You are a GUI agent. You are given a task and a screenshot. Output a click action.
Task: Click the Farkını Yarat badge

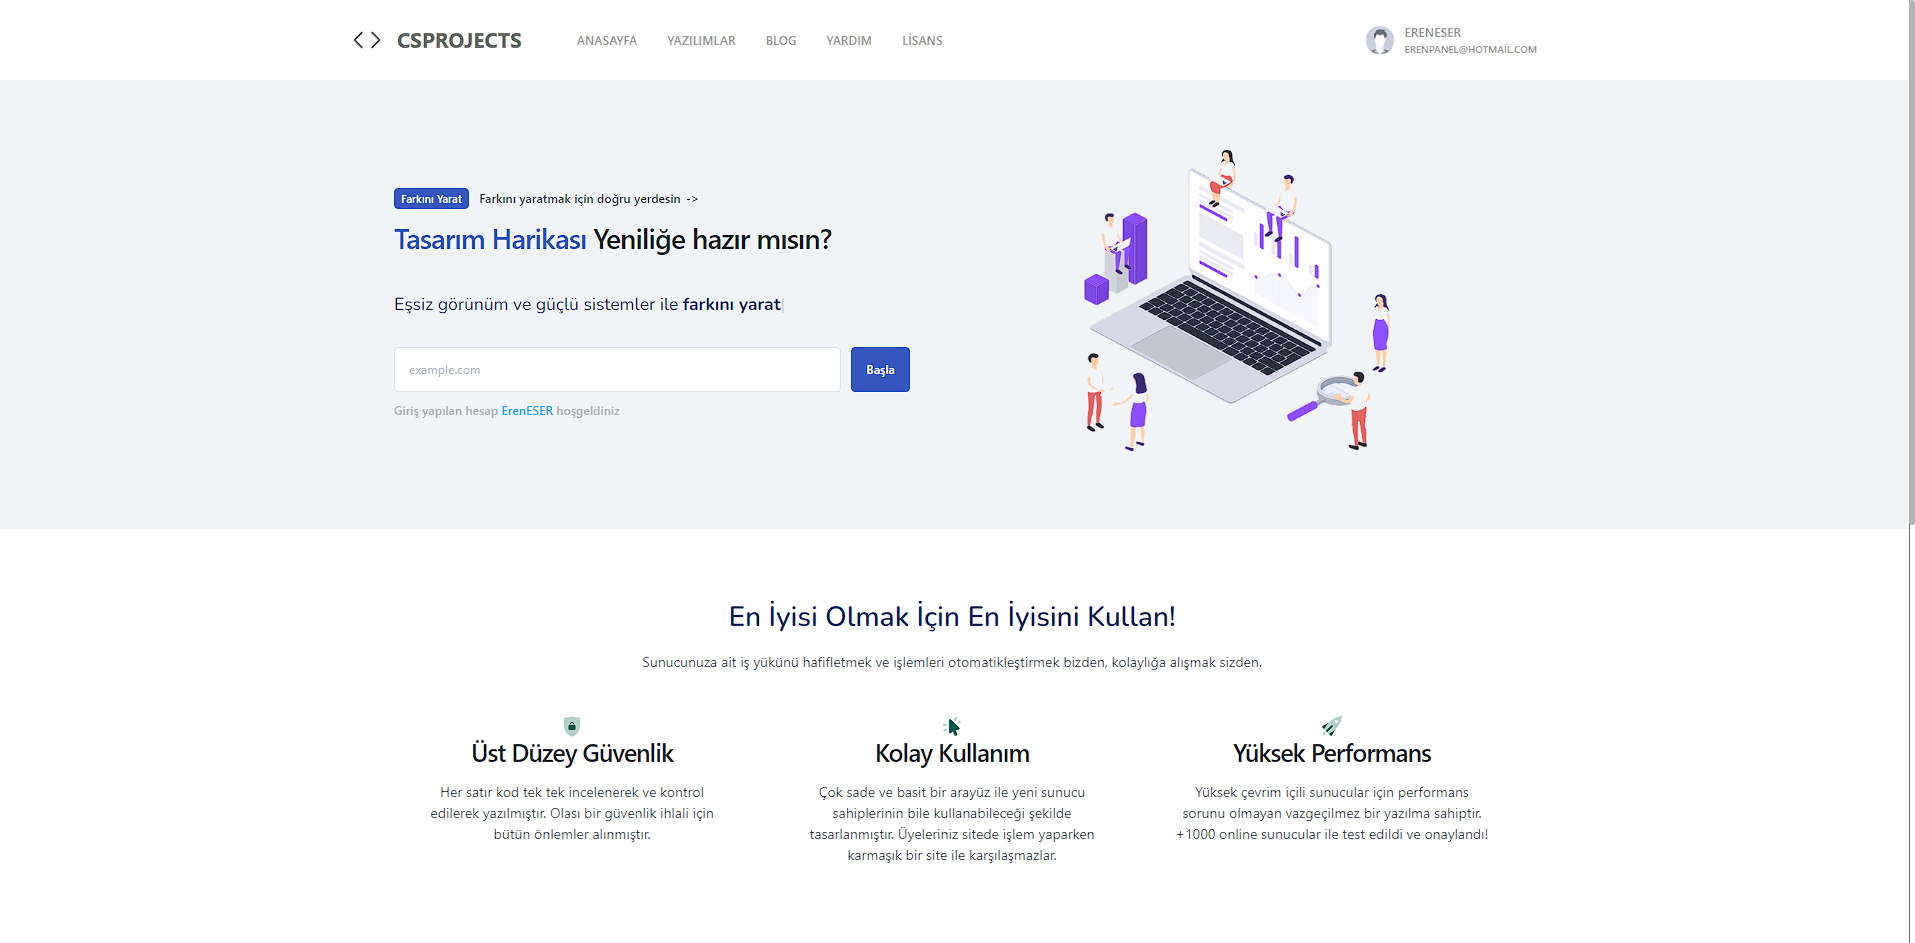[431, 199]
